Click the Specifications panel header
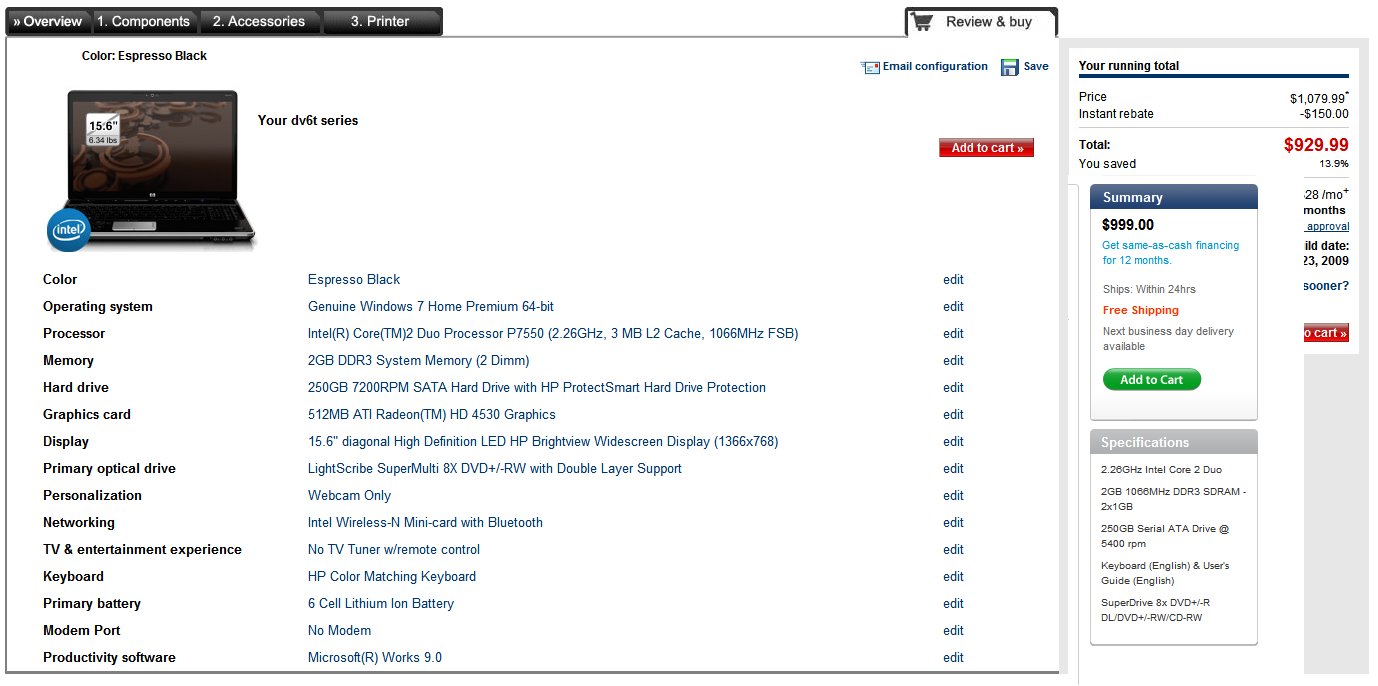The image size is (1378, 686). (1174, 442)
